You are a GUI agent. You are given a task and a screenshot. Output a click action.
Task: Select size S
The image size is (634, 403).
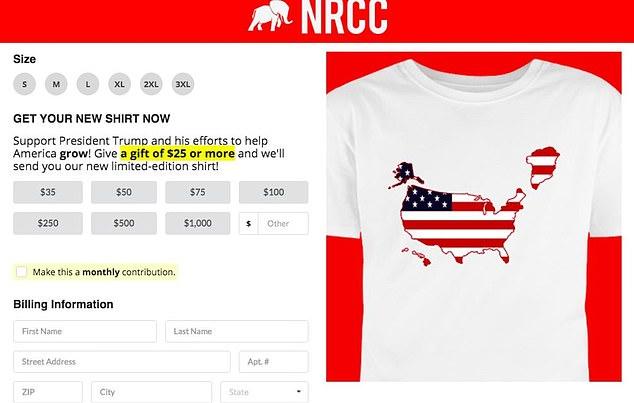(x=25, y=84)
